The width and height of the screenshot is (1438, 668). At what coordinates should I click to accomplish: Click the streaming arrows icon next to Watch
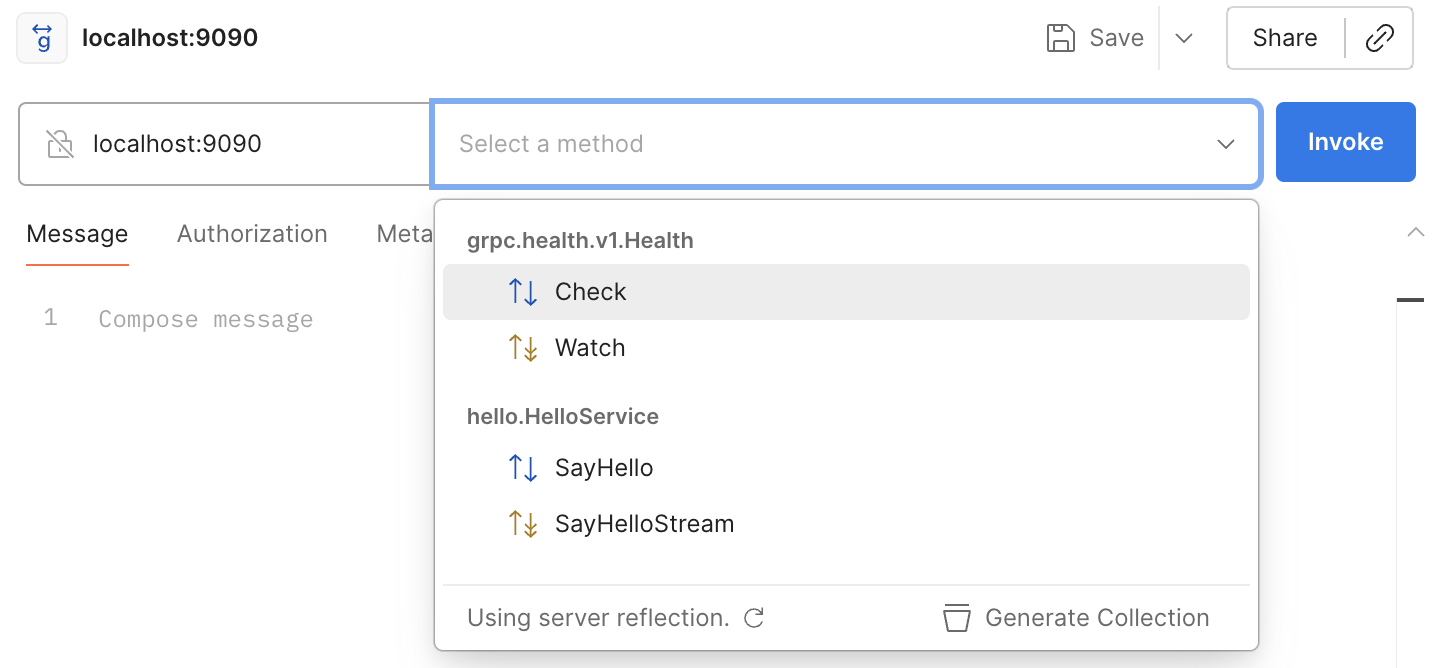[x=523, y=348]
